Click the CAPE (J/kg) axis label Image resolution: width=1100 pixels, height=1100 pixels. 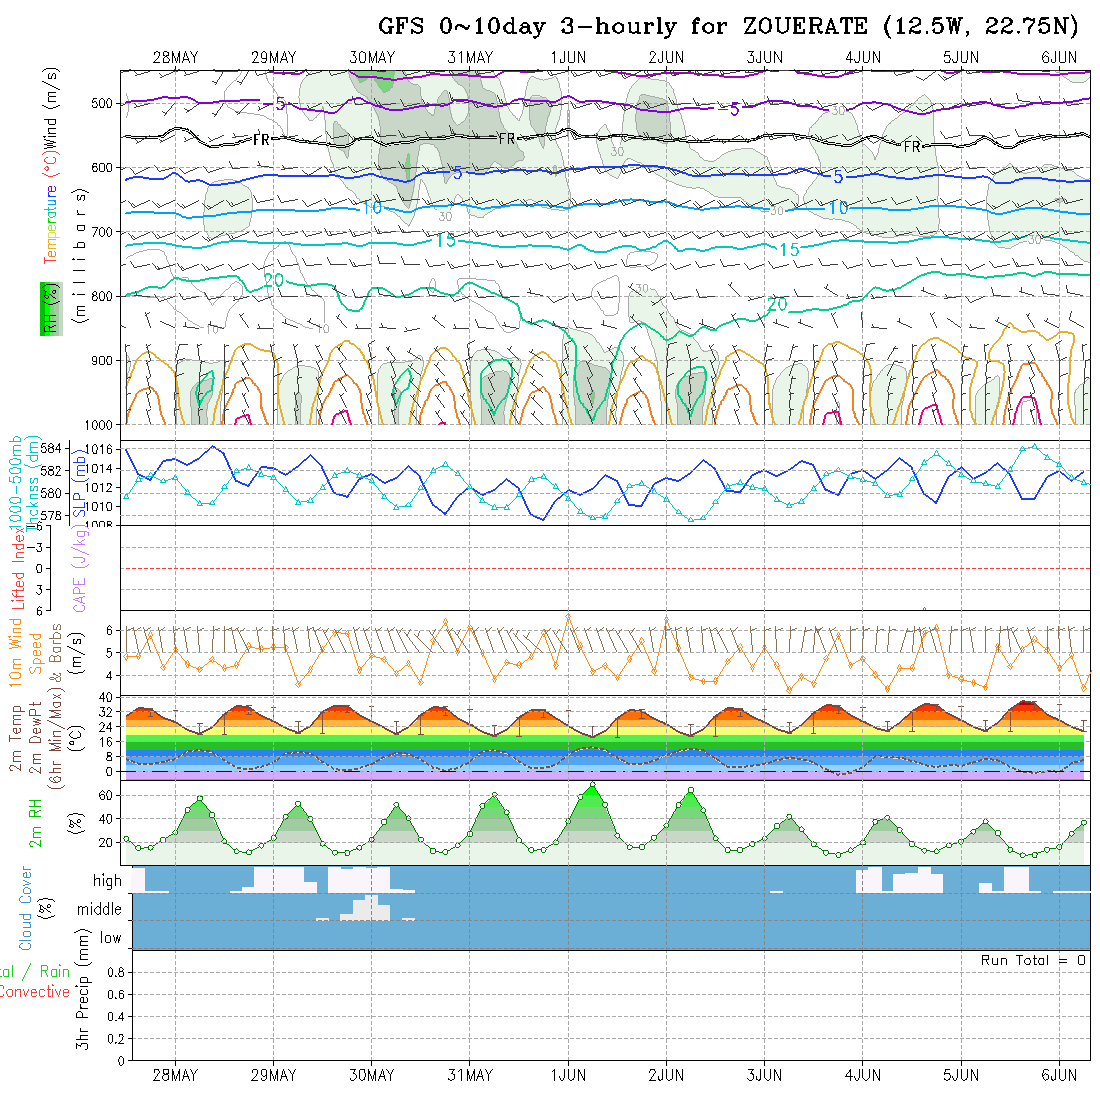[79, 568]
